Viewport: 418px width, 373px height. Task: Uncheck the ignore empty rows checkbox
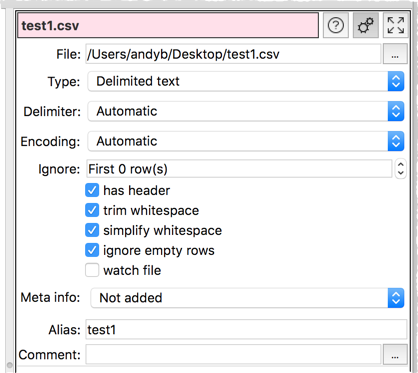click(92, 250)
